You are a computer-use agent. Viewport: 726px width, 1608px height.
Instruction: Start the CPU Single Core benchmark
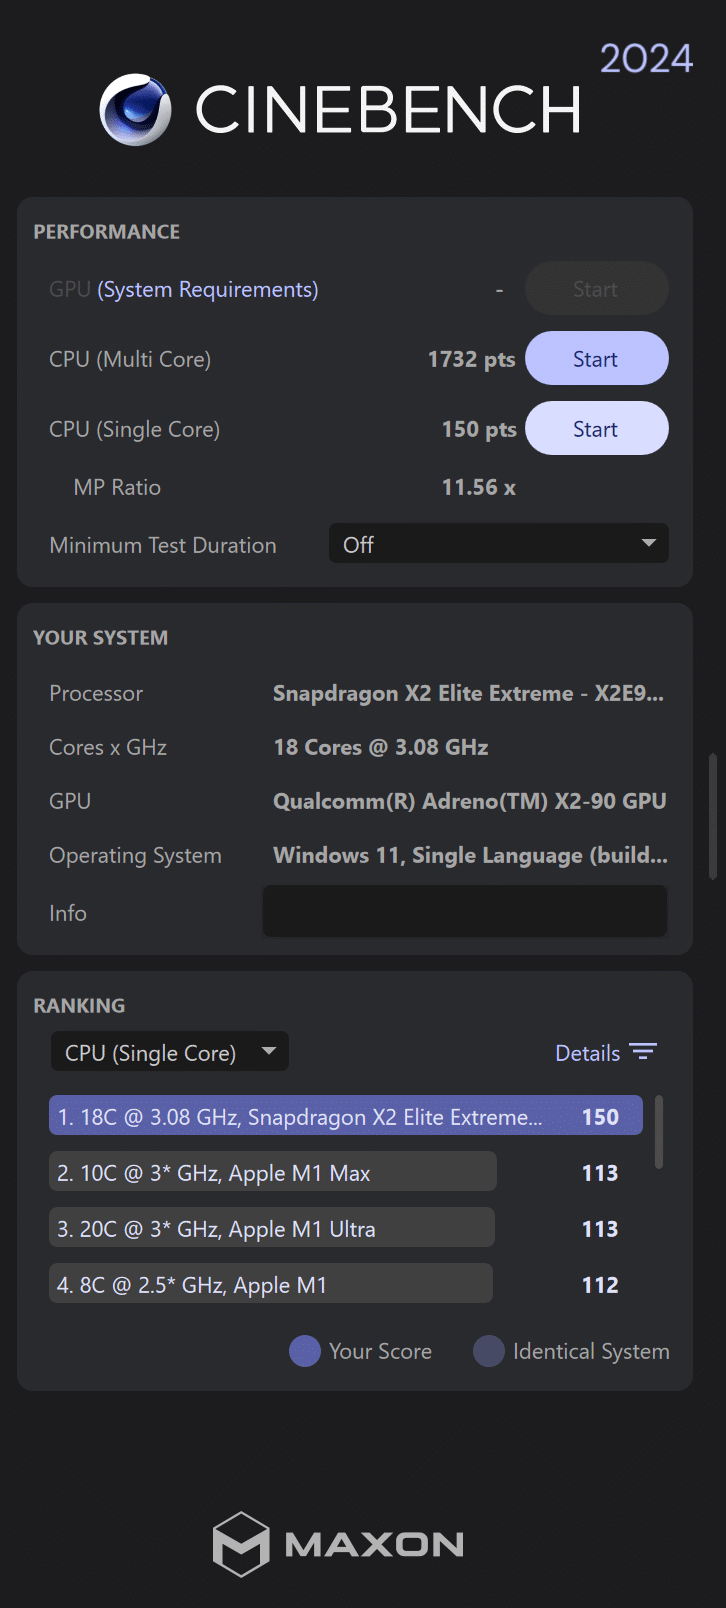tap(596, 429)
